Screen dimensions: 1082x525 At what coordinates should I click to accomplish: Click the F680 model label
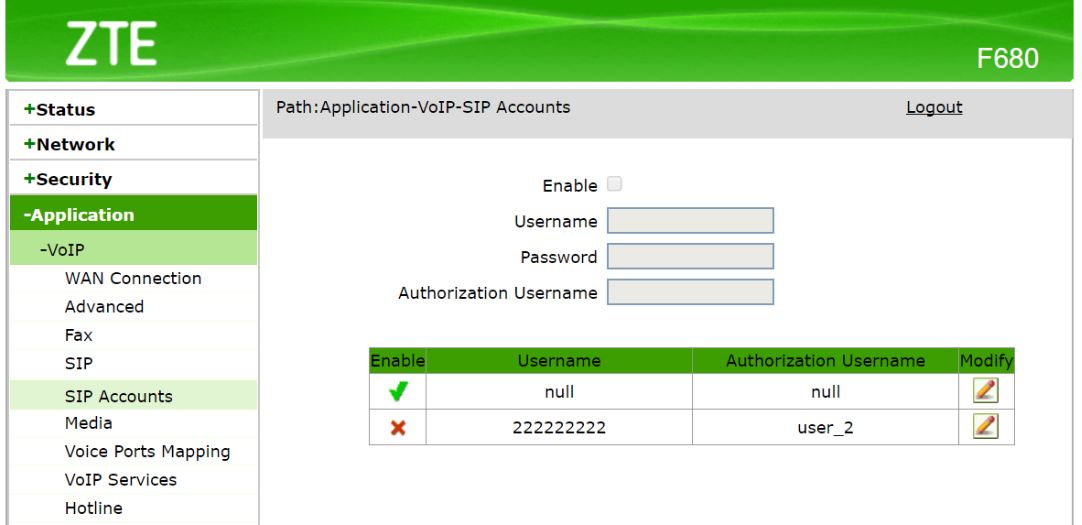click(x=1007, y=59)
